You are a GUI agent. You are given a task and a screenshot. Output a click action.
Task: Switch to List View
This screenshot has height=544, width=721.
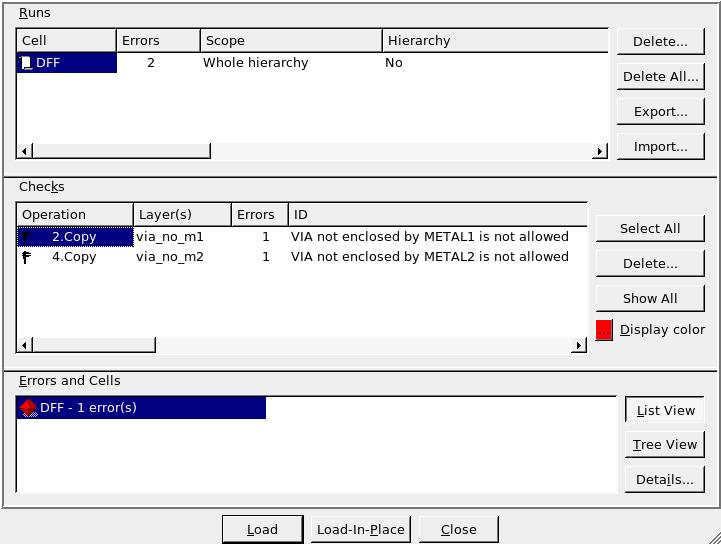[665, 410]
